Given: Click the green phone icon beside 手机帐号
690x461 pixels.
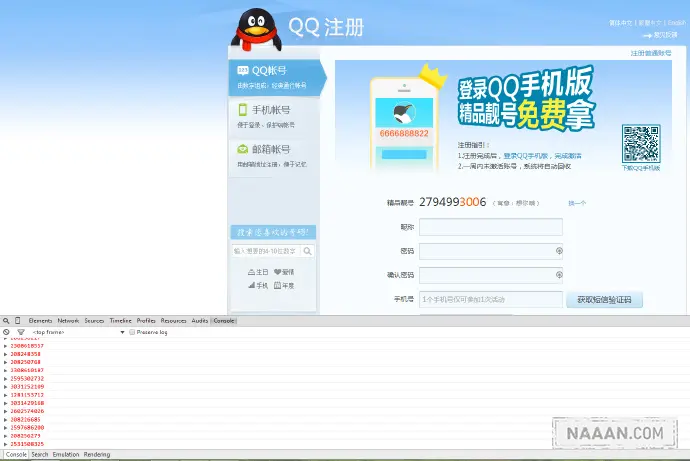Looking at the screenshot, I should coord(242,109).
